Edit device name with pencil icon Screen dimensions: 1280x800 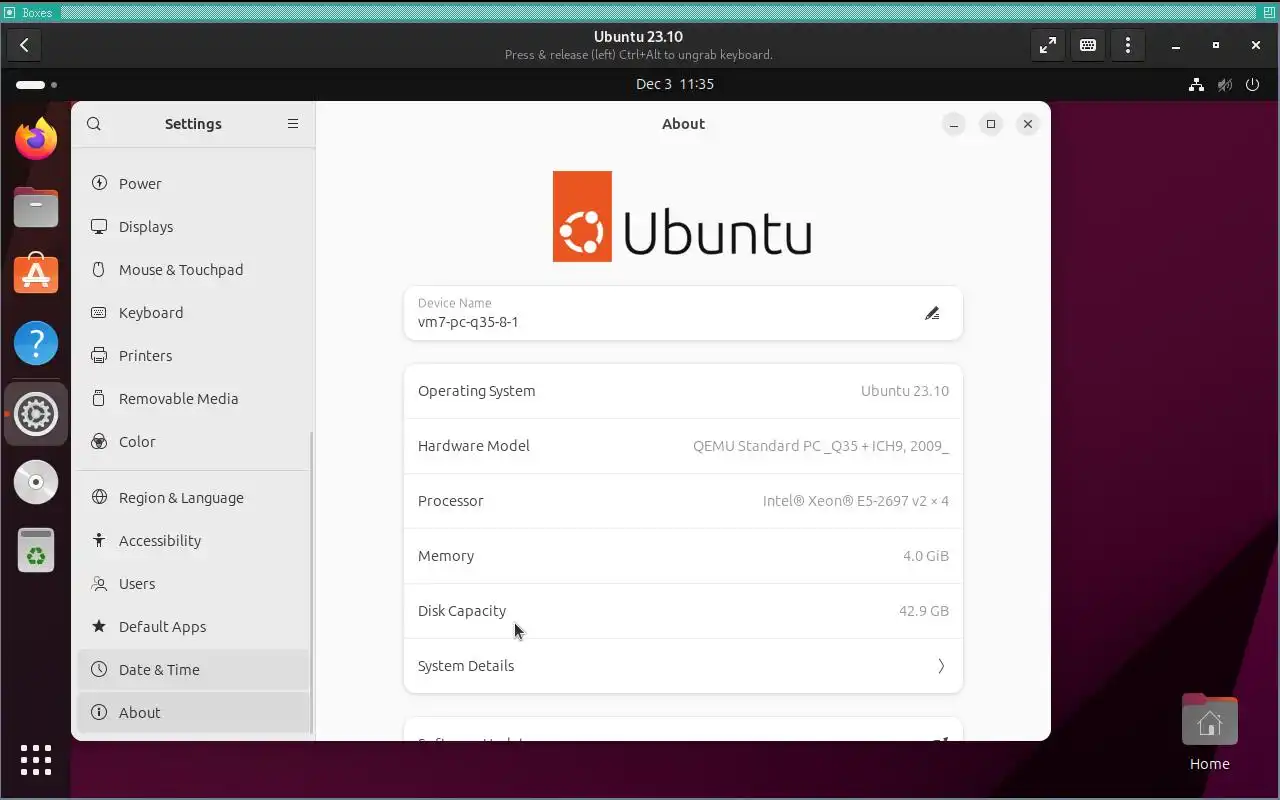932,313
